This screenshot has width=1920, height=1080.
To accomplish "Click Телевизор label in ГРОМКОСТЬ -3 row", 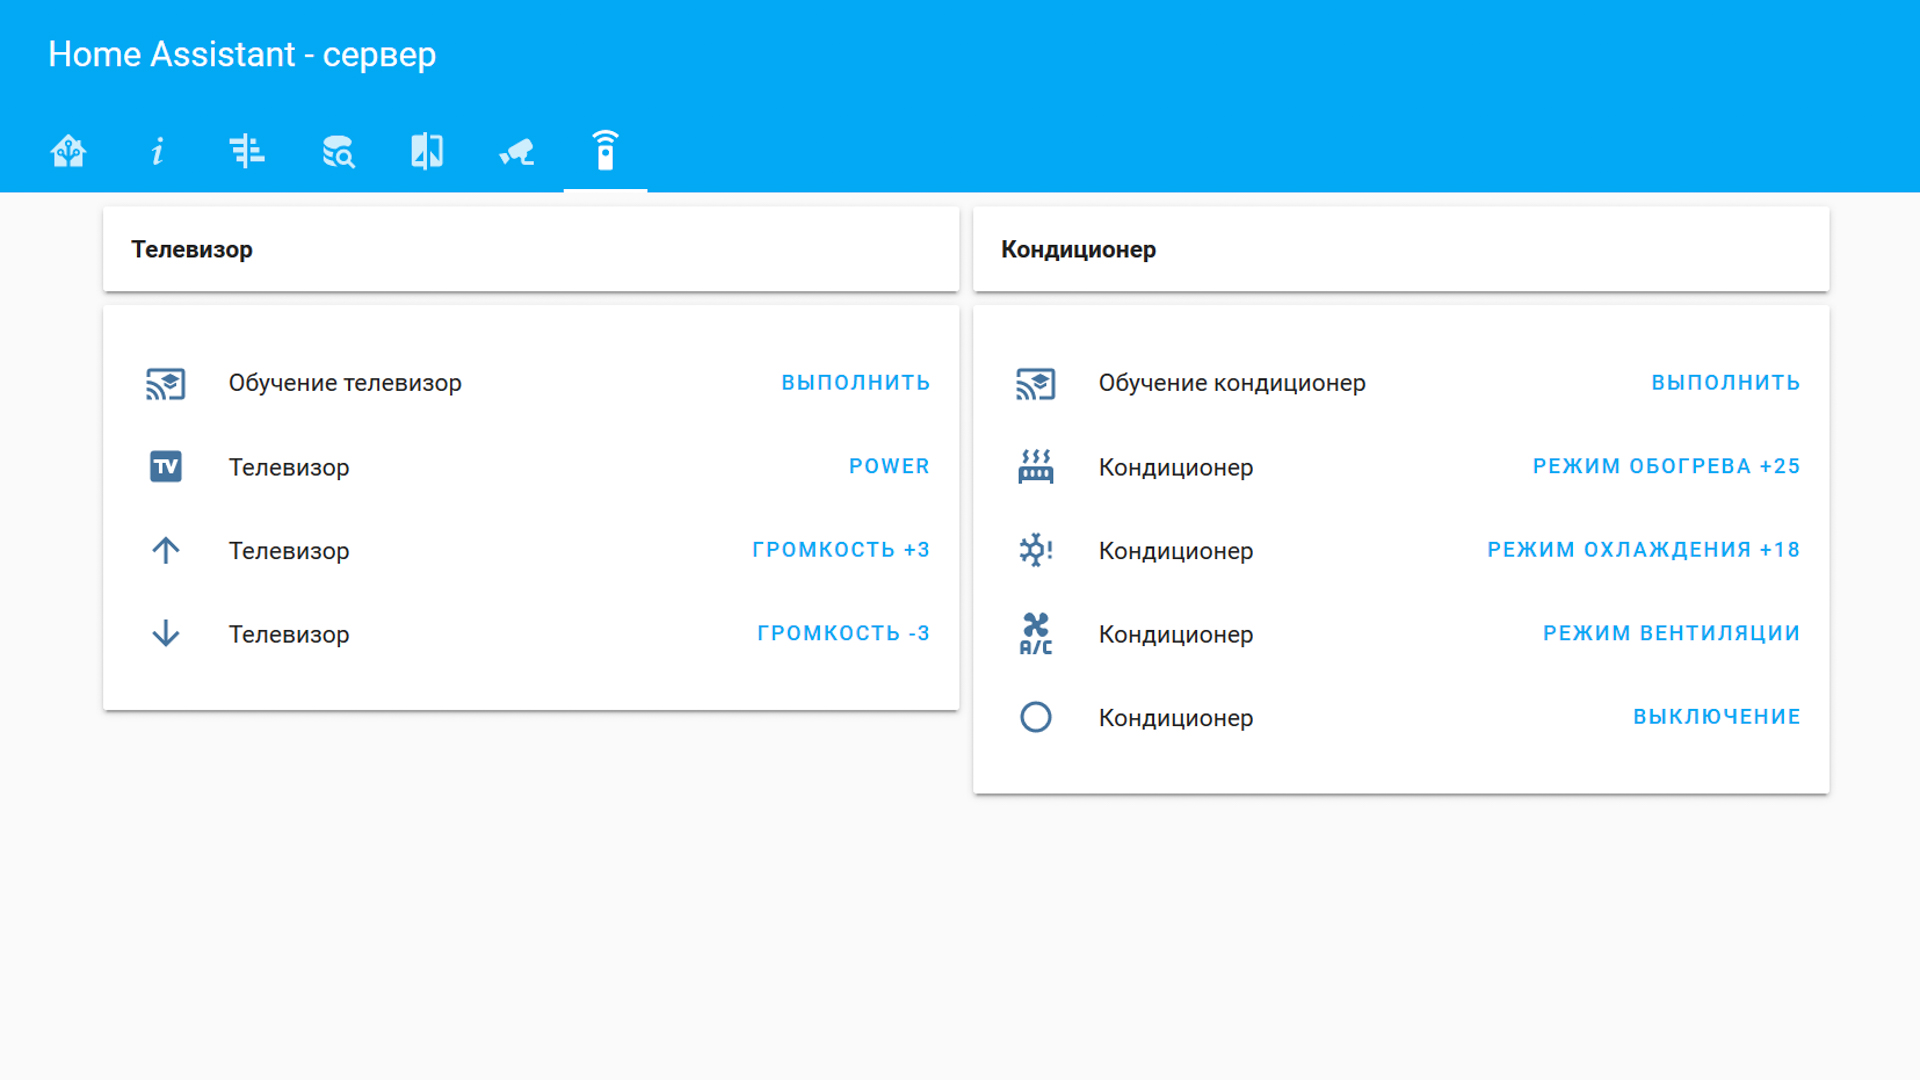I will (289, 634).
